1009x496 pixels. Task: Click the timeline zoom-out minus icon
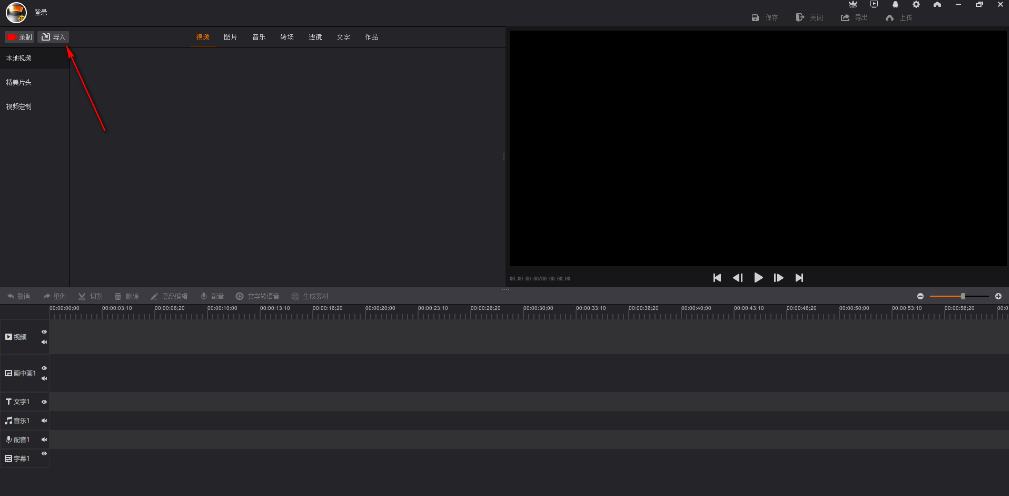[921, 296]
